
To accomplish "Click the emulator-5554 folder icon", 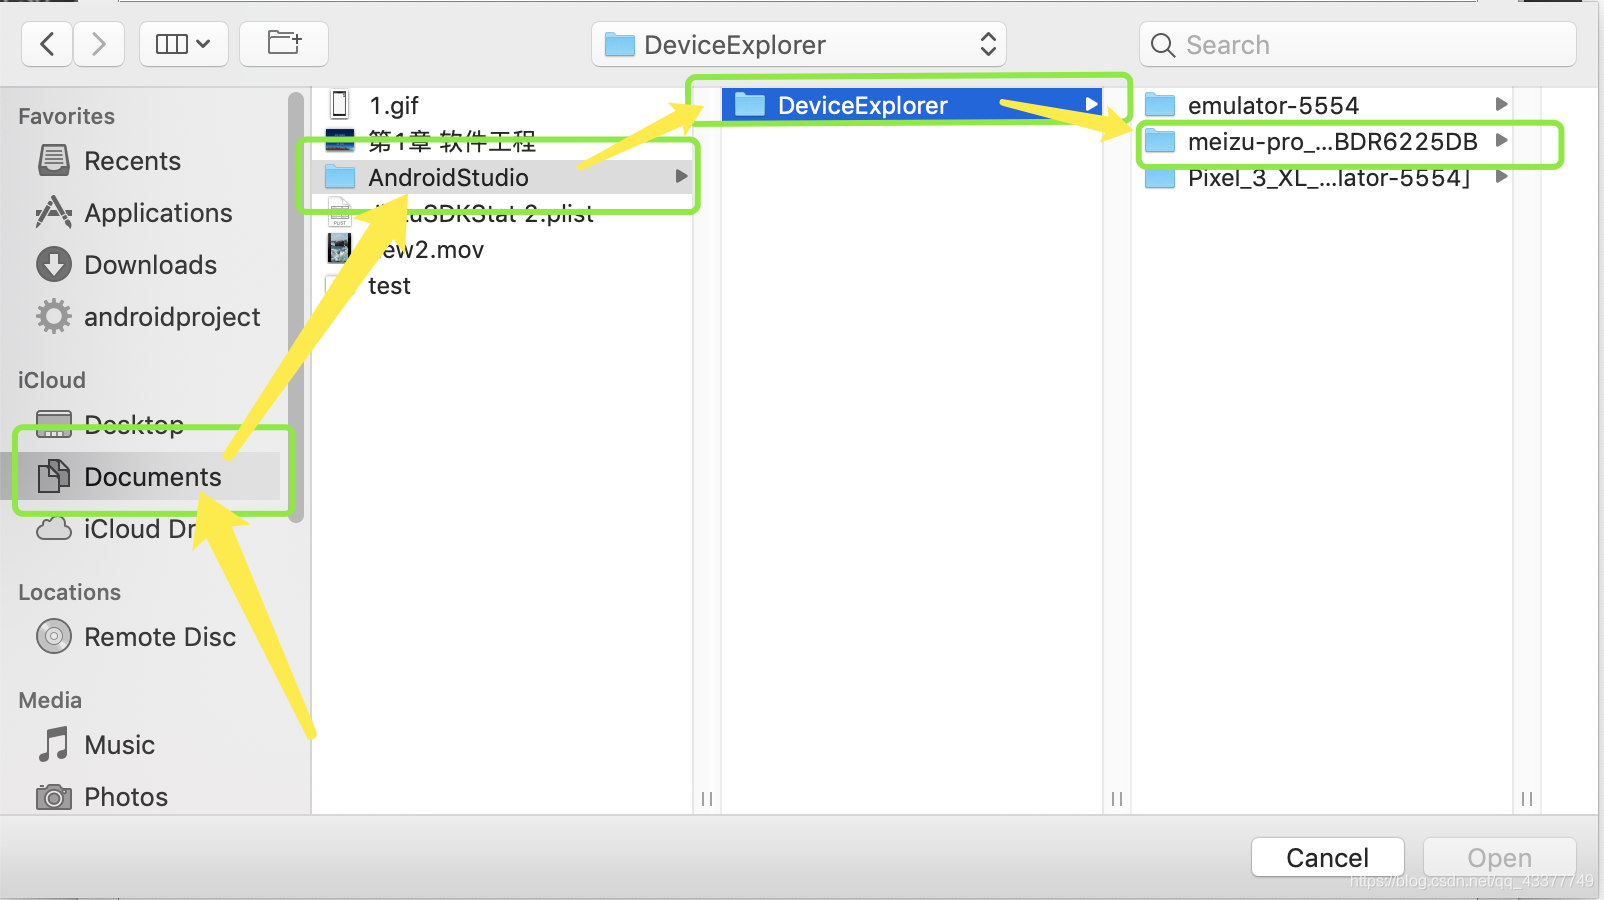I will pyautogui.click(x=1160, y=105).
